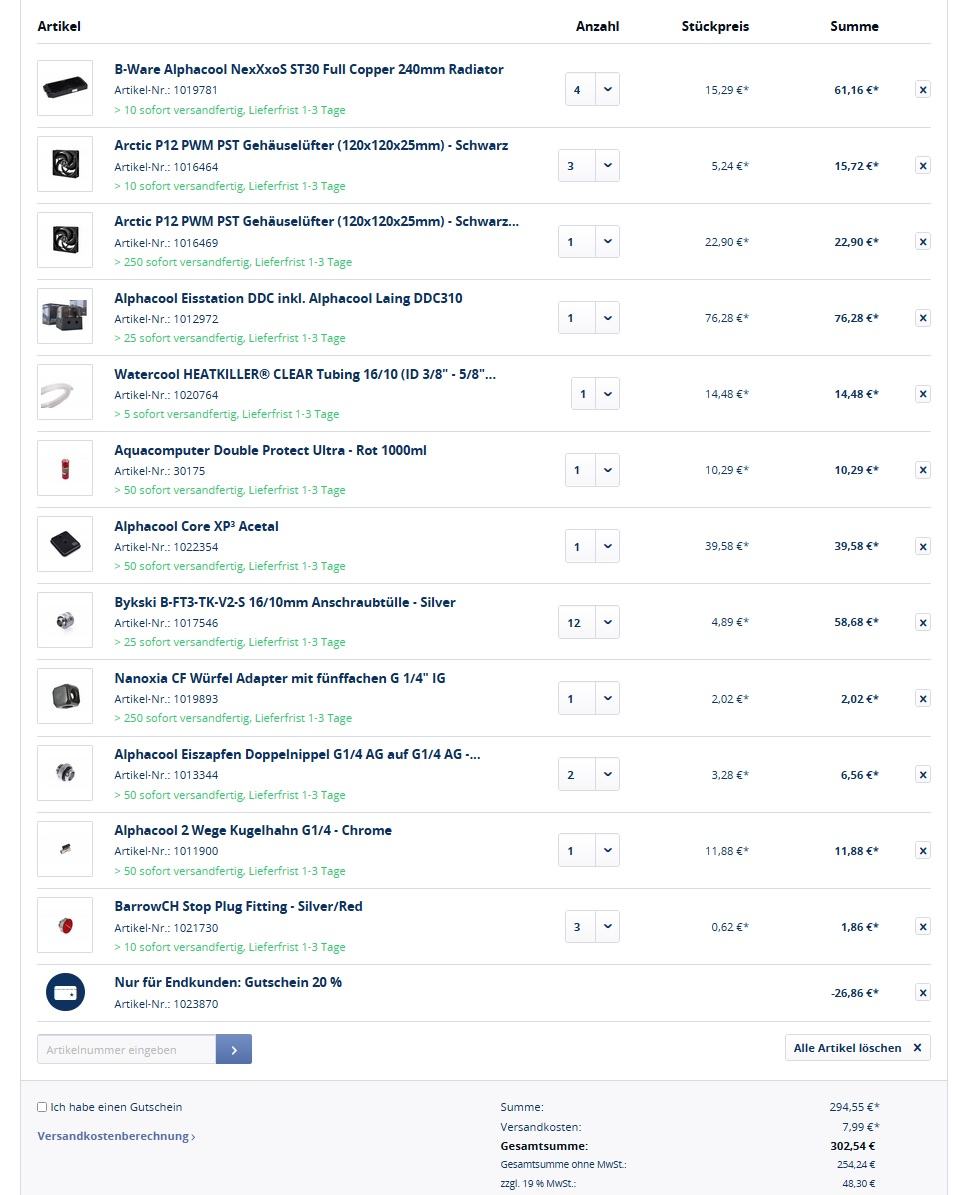Change quantity of Double Protect Ultra
This screenshot has height=1195, width=957.
coord(592,470)
